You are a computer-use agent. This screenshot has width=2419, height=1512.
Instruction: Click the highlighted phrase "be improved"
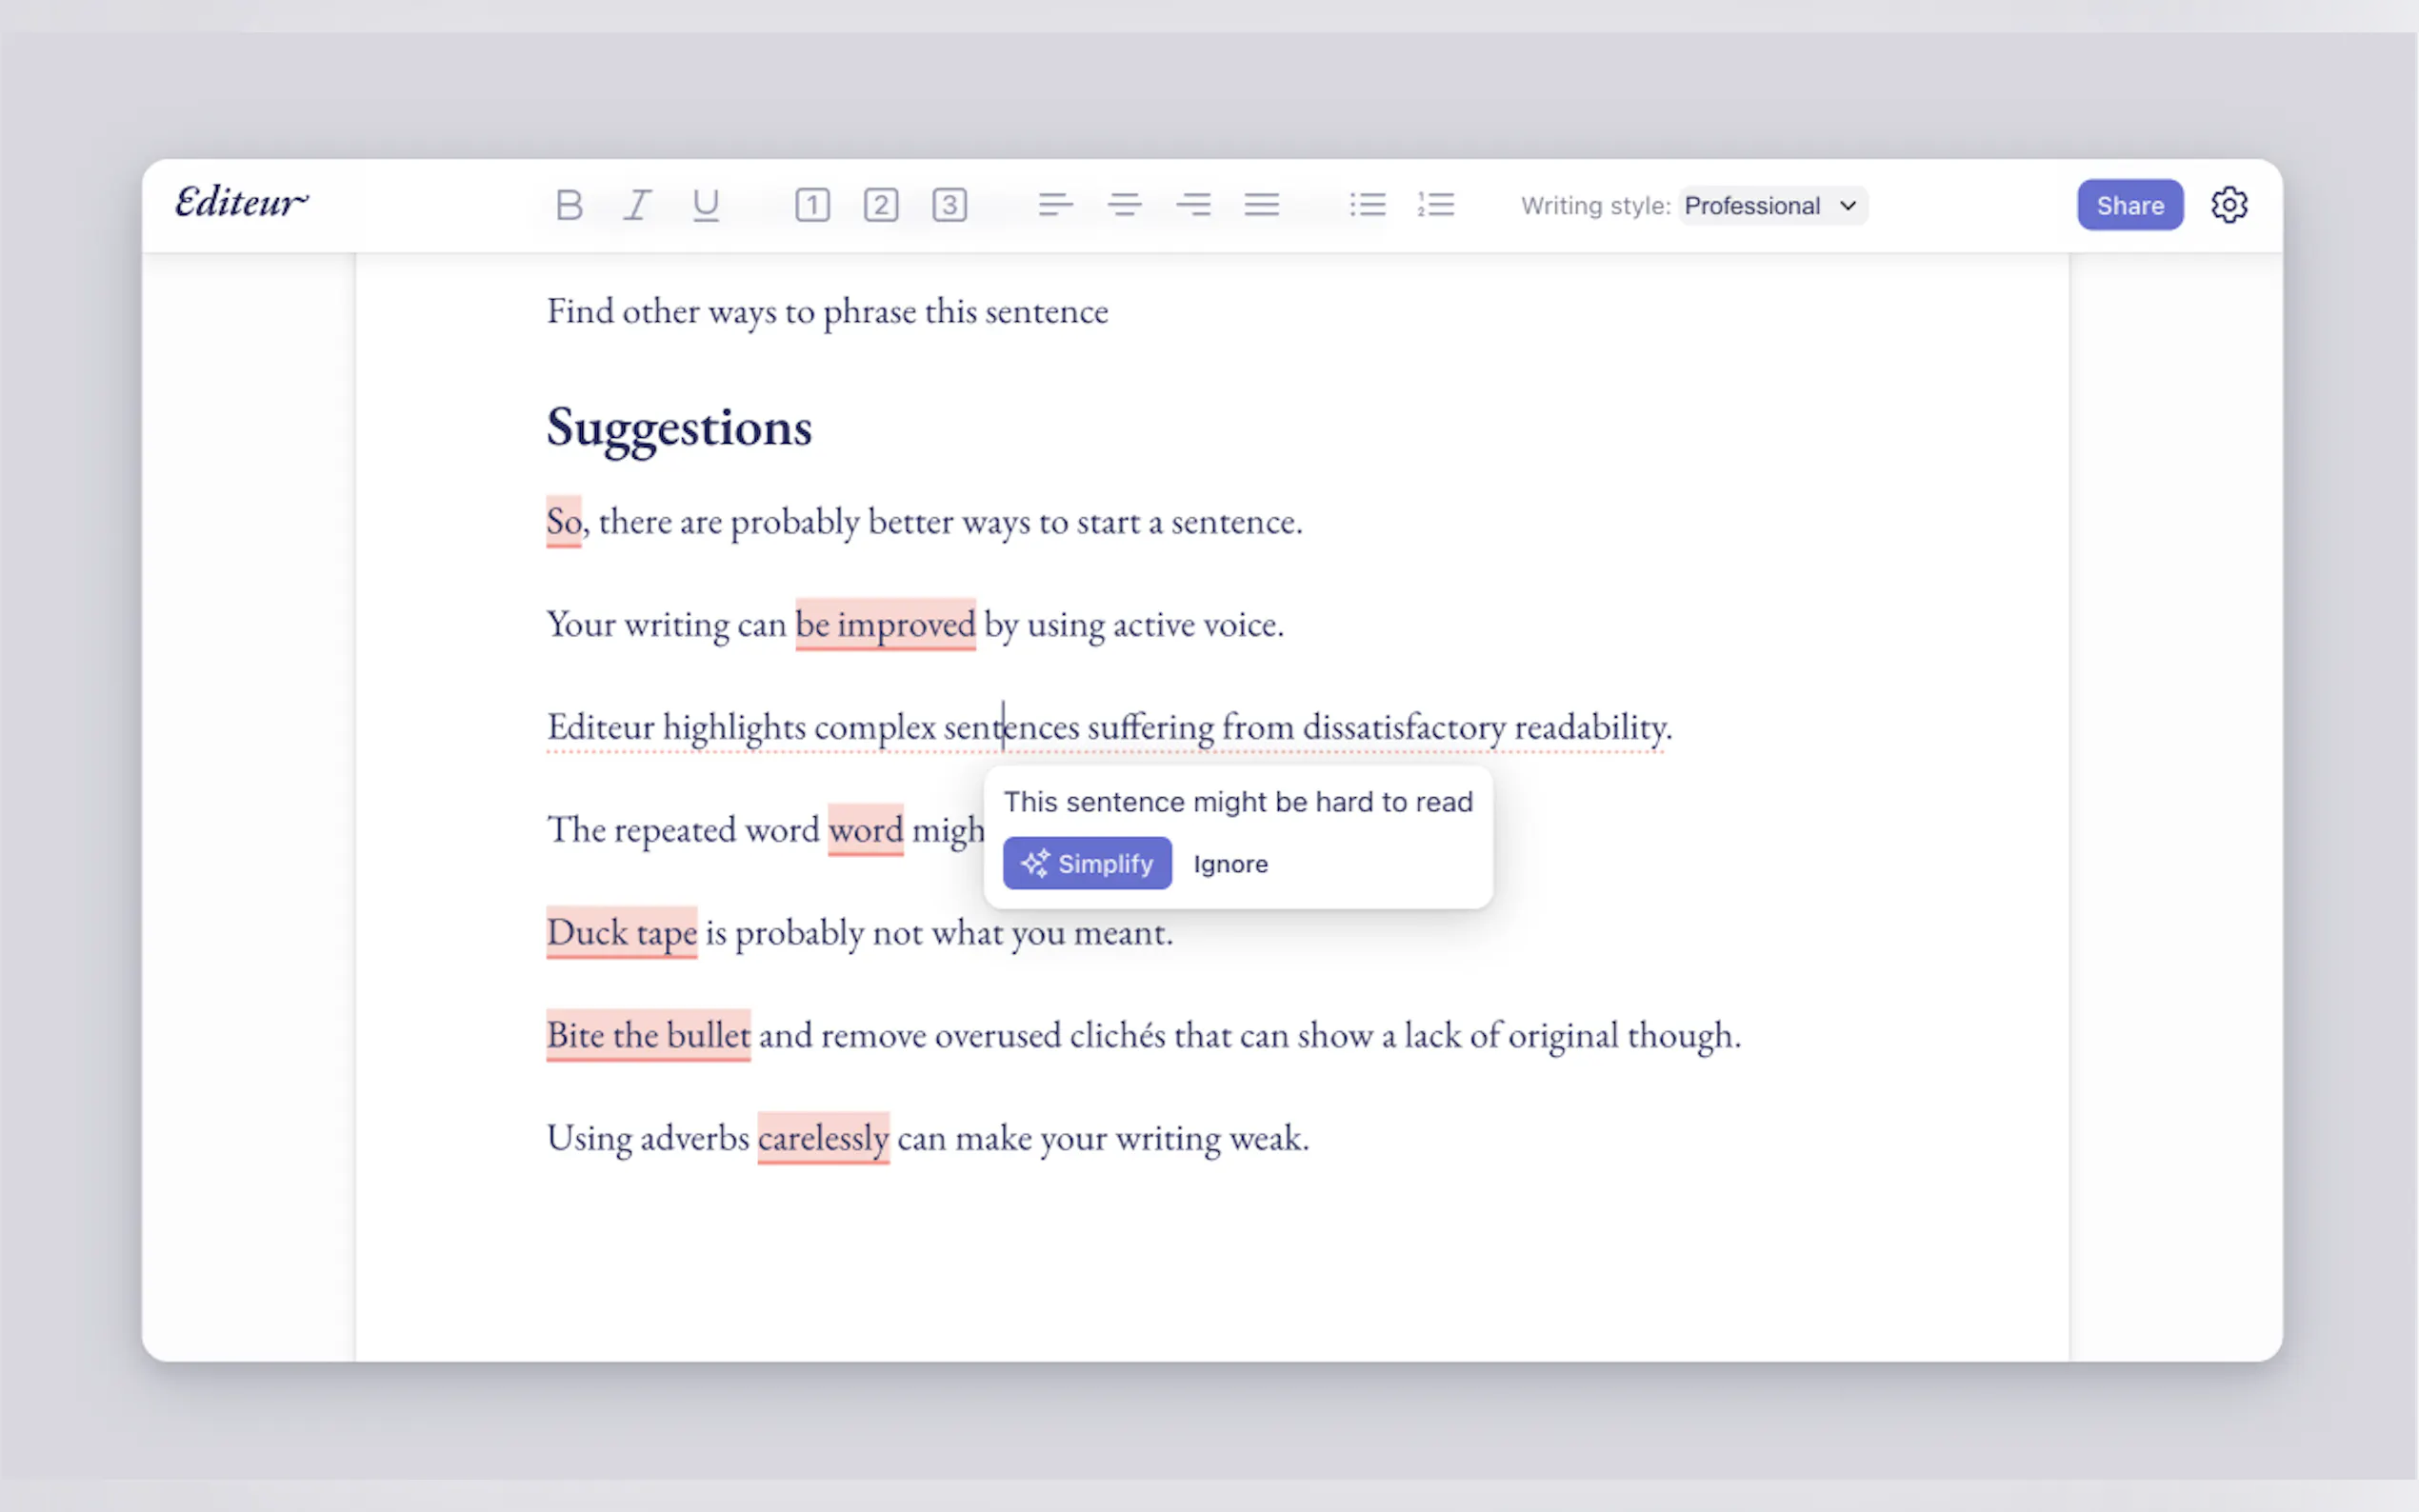click(885, 625)
